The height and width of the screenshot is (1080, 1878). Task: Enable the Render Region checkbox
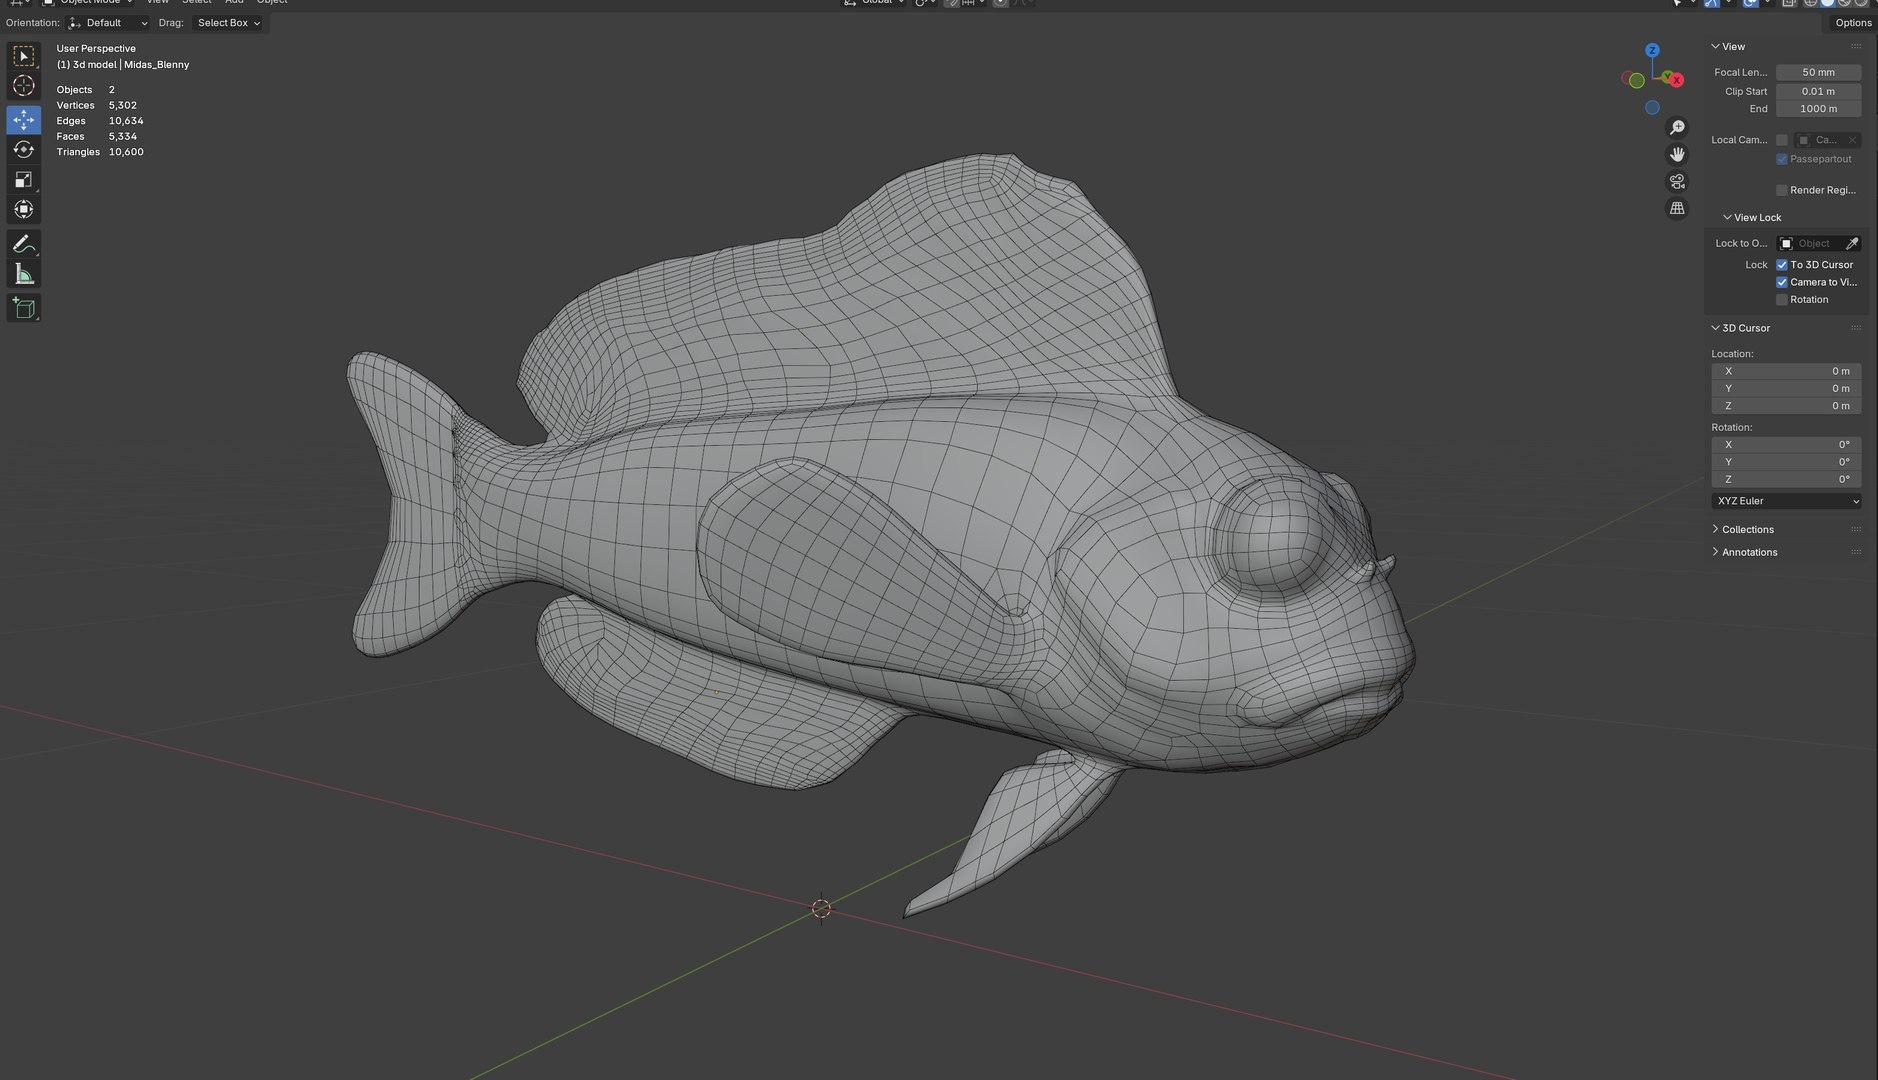coord(1782,190)
